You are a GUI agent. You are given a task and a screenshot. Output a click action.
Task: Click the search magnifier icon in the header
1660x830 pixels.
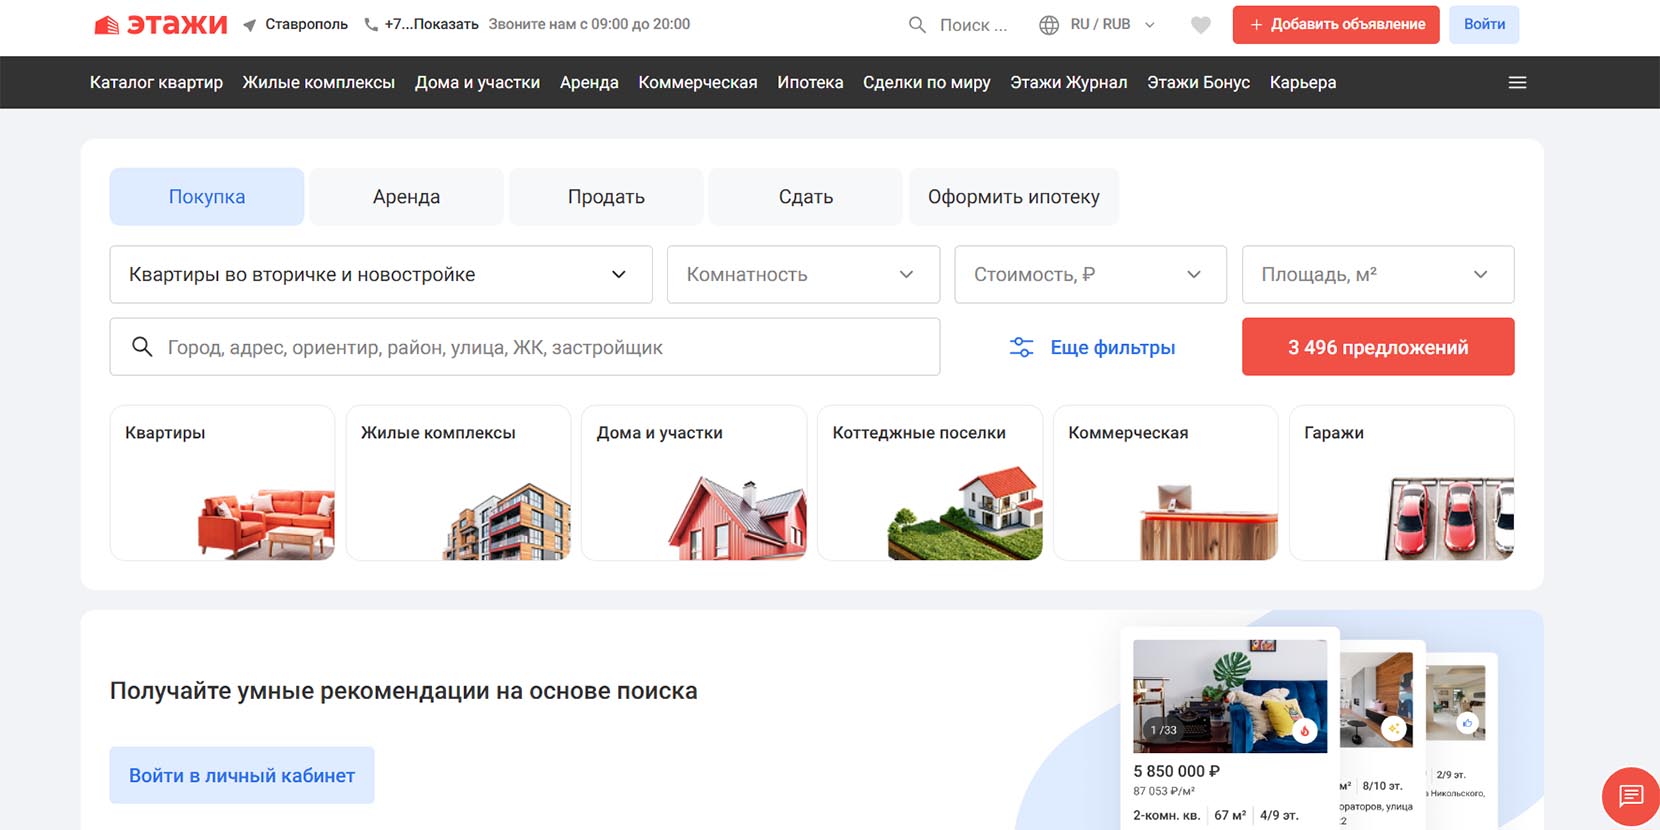pyautogui.click(x=916, y=25)
